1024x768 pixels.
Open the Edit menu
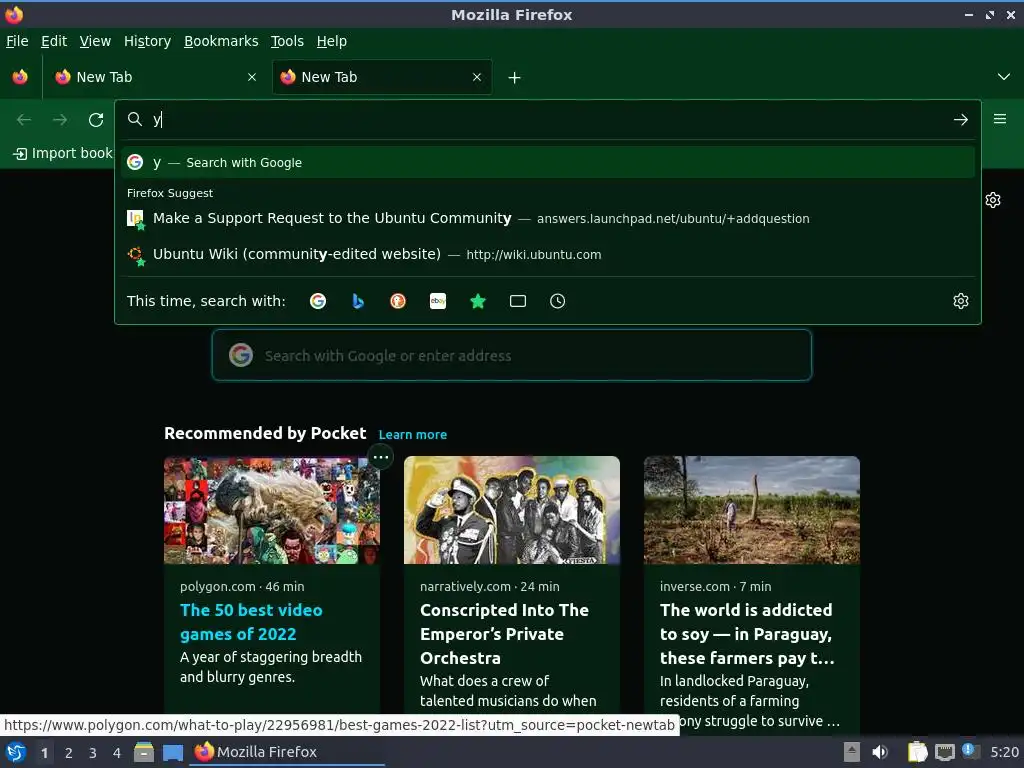(x=54, y=41)
